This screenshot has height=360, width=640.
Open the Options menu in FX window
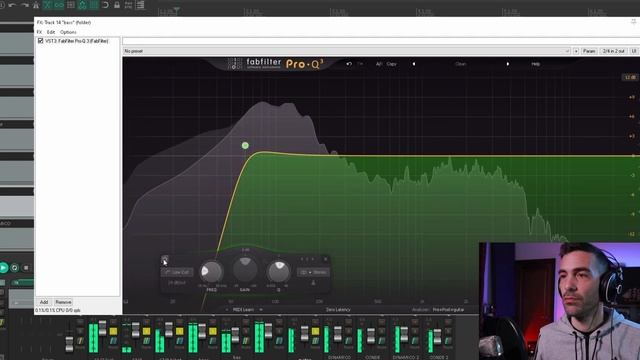68,32
